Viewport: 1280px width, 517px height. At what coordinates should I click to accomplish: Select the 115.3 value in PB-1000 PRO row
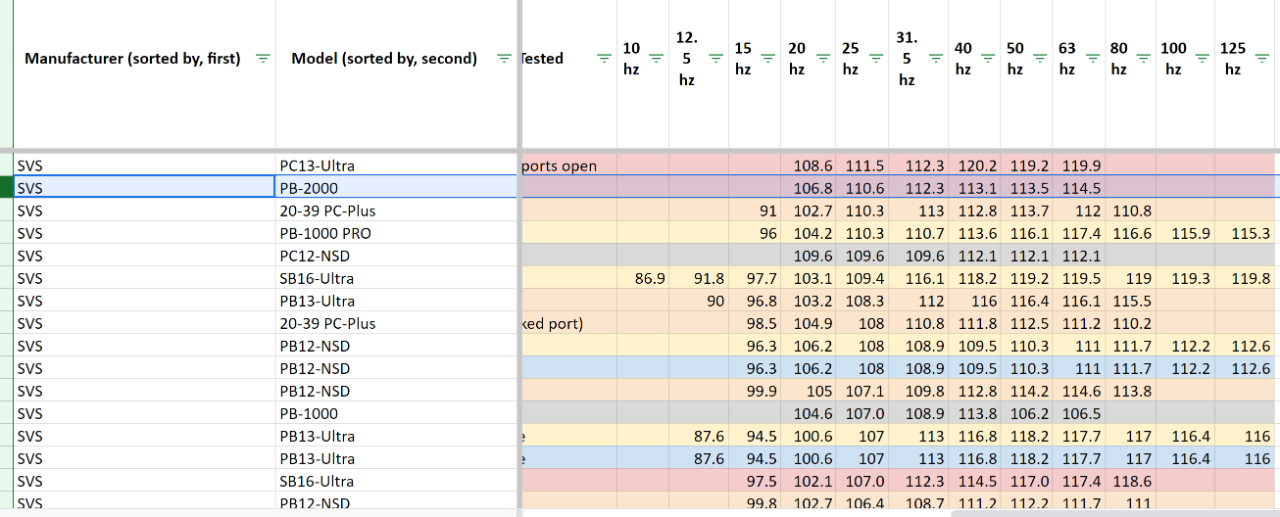click(x=1247, y=233)
